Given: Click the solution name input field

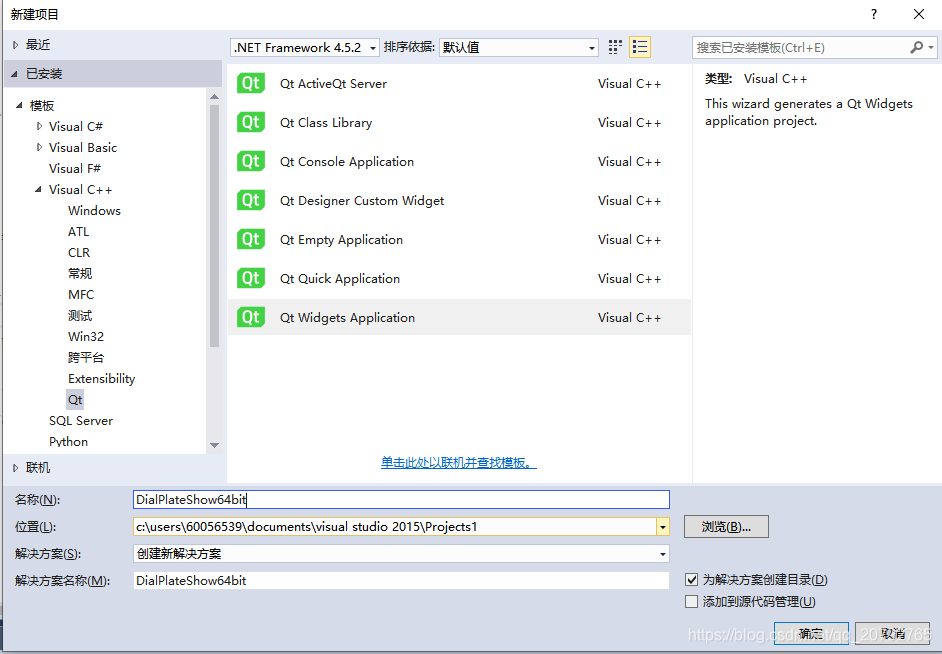Looking at the screenshot, I should [401, 581].
